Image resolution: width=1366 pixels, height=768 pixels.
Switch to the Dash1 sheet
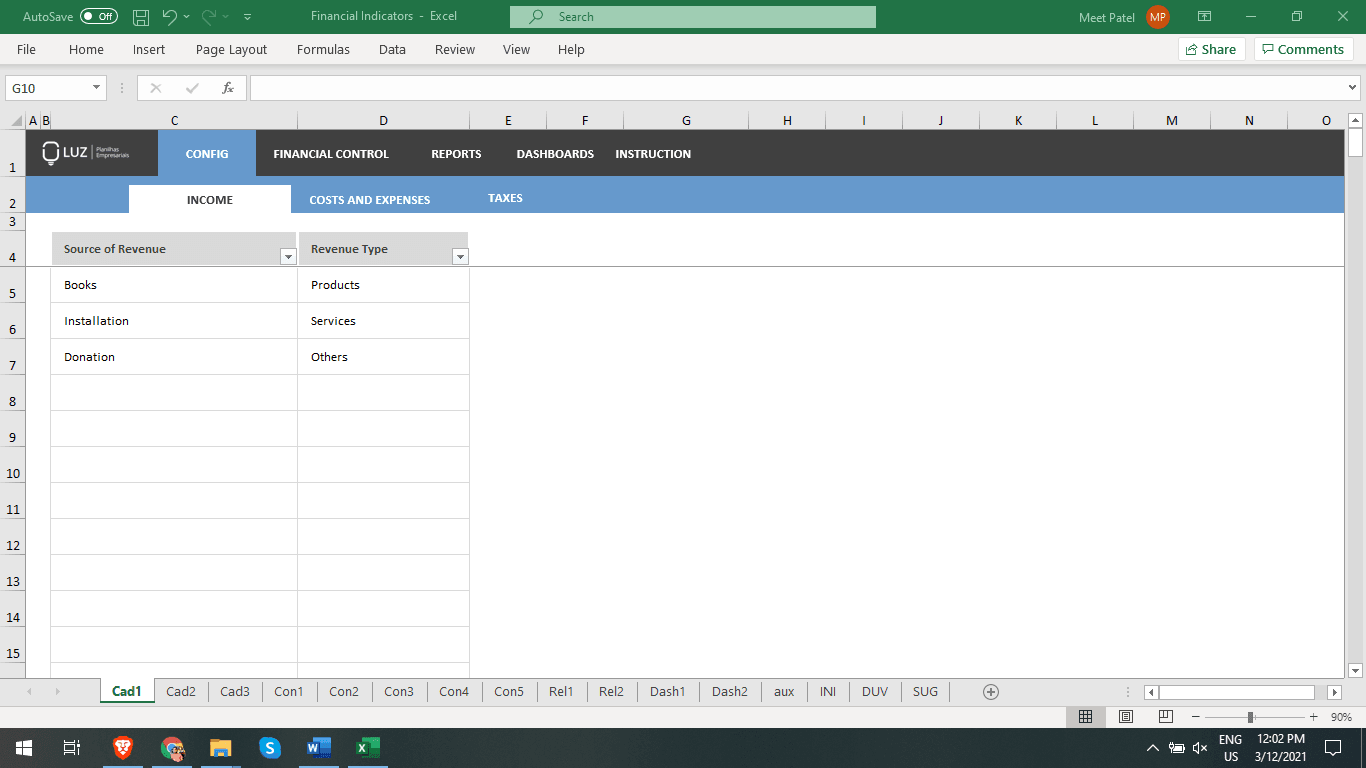[667, 691]
